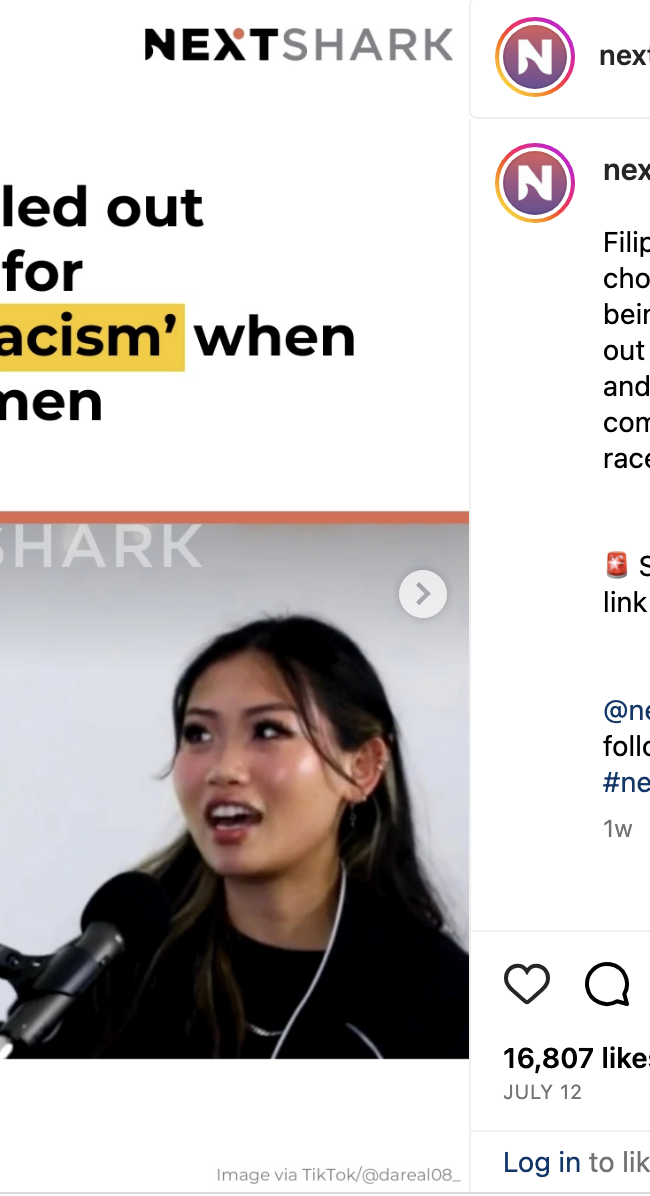Image resolution: width=650 pixels, height=1196 pixels.
Task: Click the @ne mention link
Action: [626, 710]
